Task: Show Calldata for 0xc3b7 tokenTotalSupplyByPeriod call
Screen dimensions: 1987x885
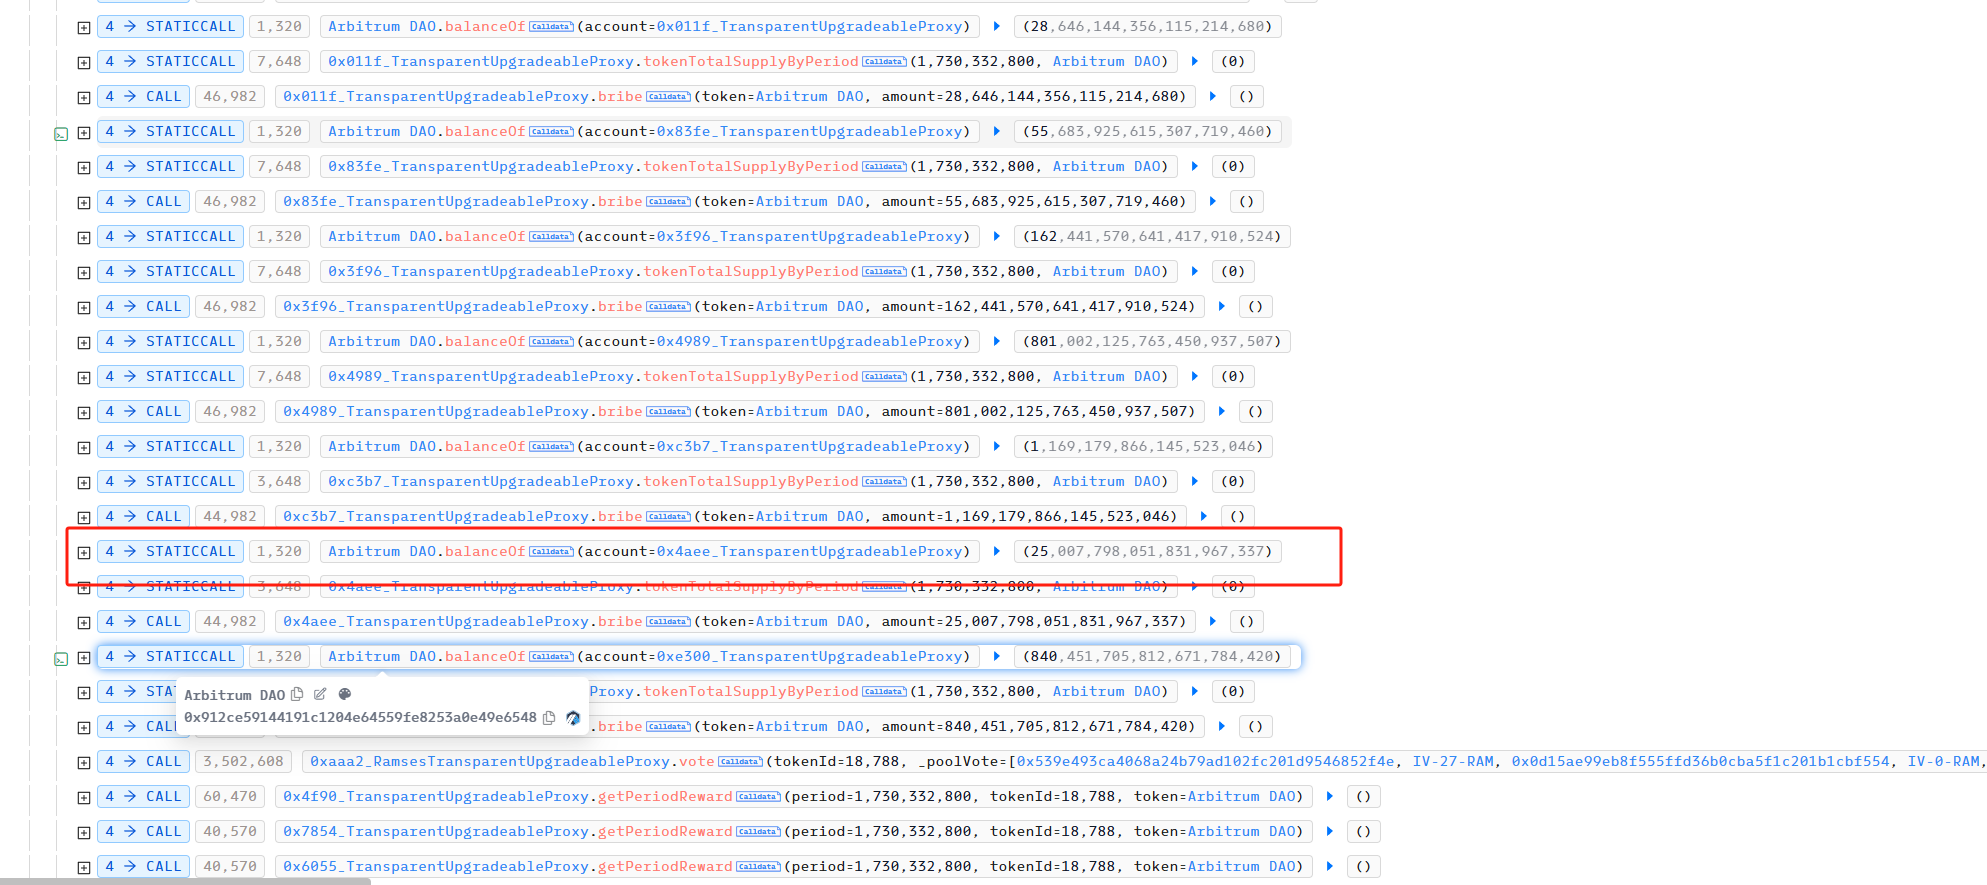Action: (884, 482)
